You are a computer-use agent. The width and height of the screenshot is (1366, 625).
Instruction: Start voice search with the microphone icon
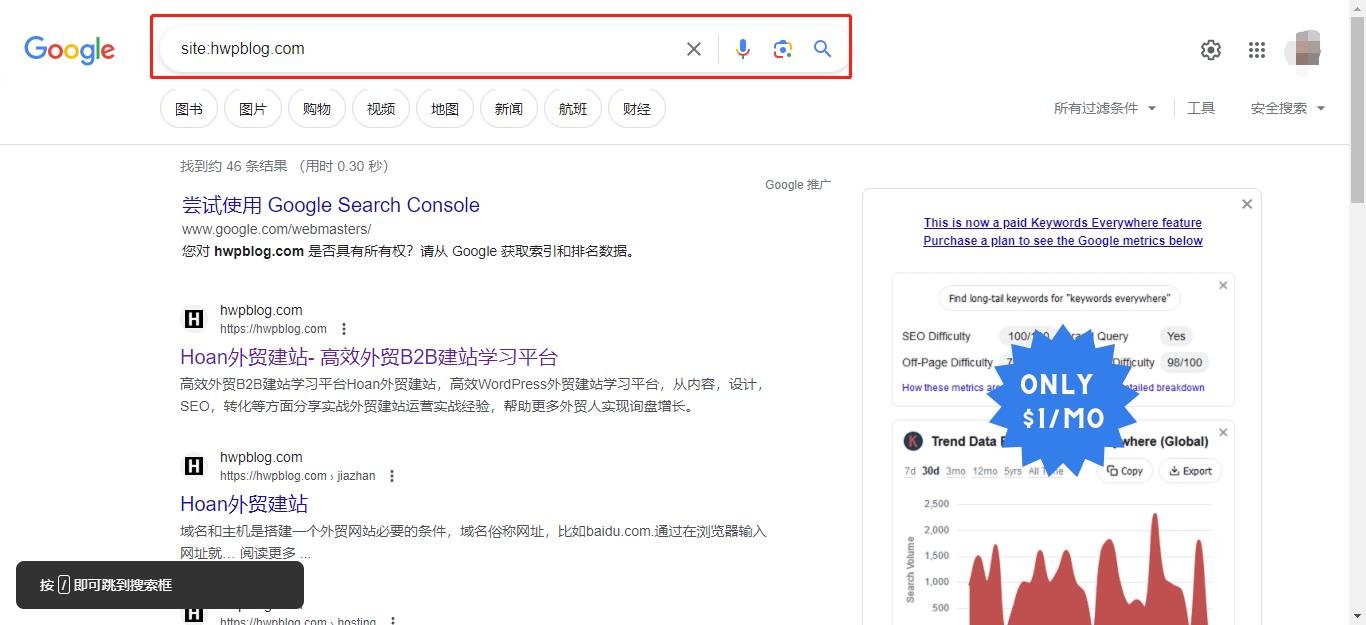[742, 49]
